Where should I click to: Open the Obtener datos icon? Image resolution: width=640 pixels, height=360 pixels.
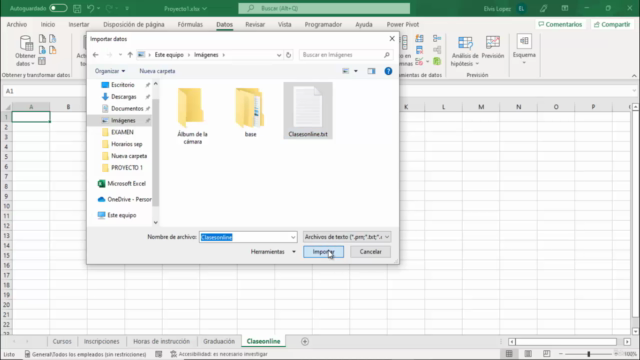point(25,43)
